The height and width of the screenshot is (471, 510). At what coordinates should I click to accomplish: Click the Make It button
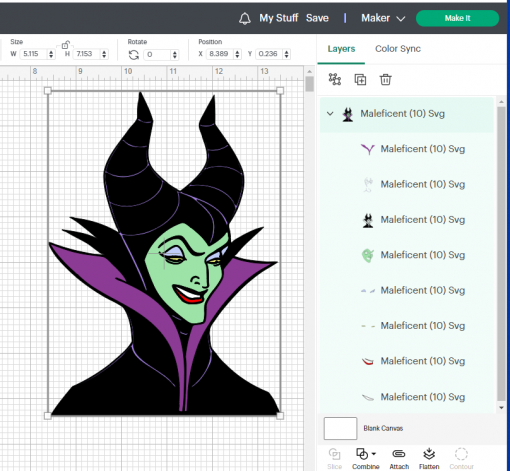(457, 18)
